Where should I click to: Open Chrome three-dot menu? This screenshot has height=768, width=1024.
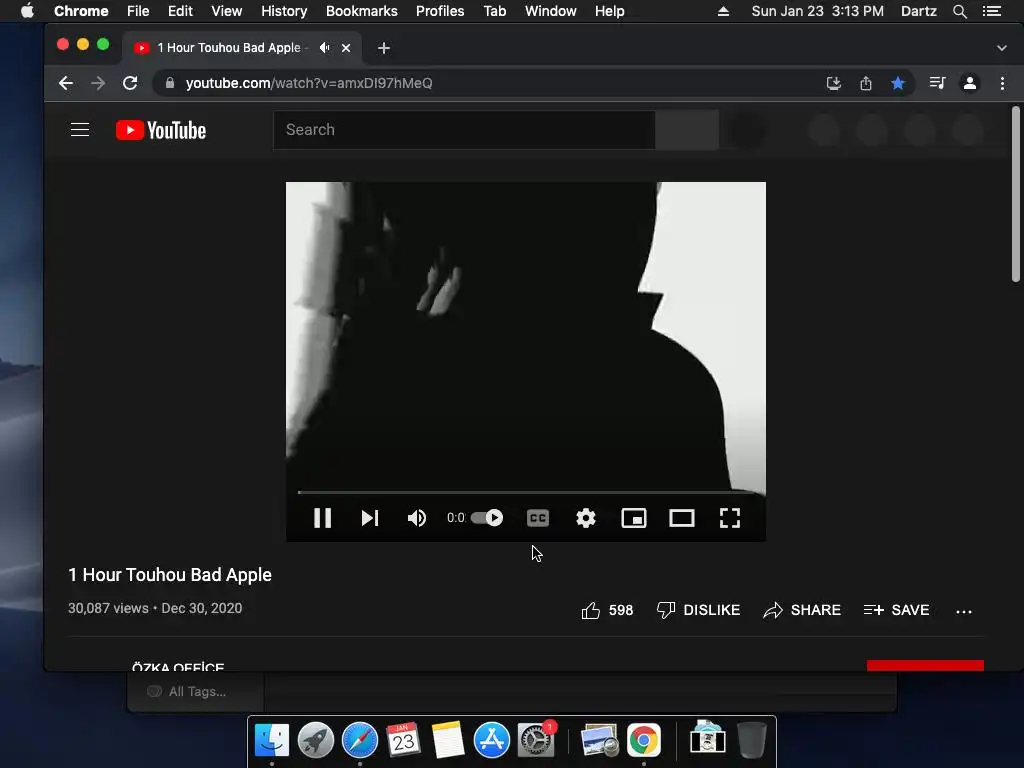point(1002,83)
